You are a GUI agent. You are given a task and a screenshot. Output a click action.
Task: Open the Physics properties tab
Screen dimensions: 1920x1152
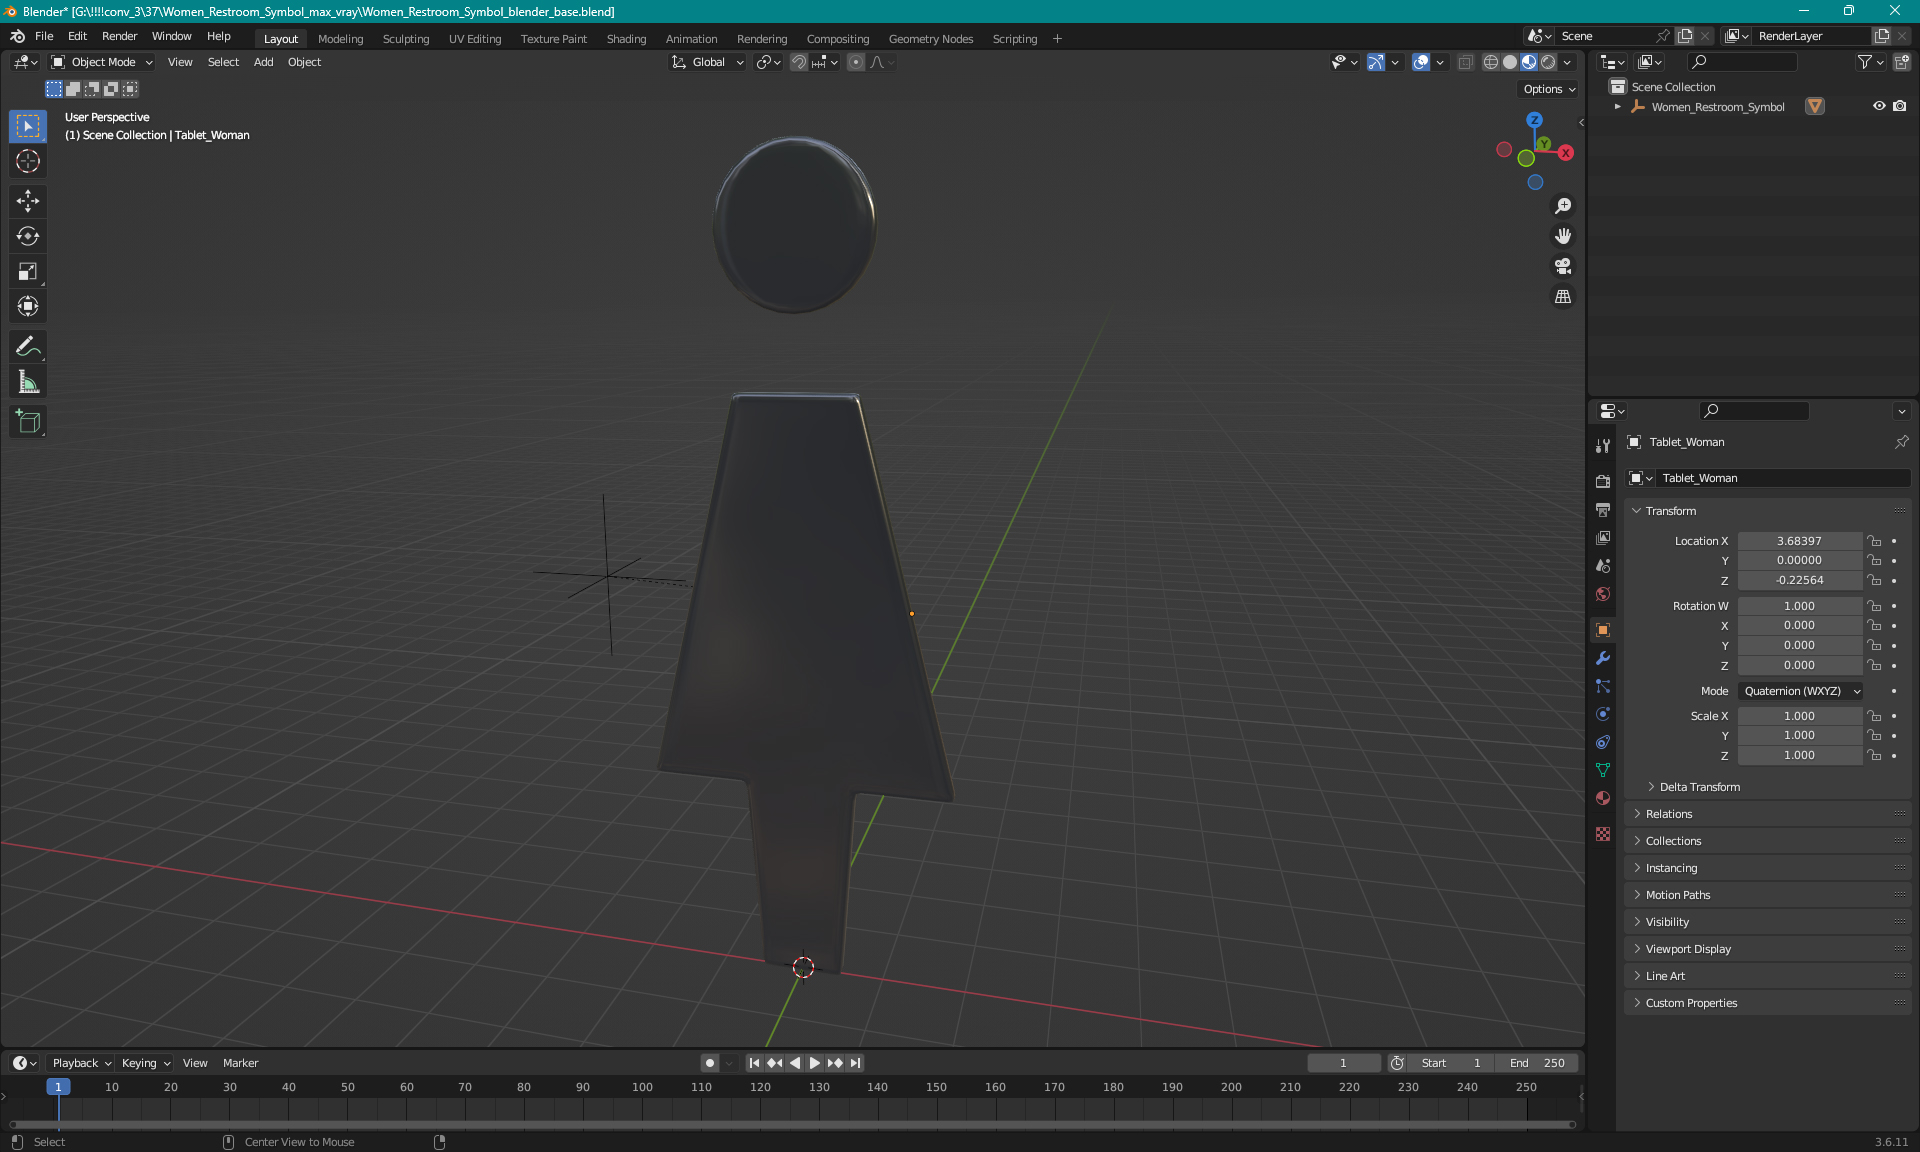(1603, 714)
